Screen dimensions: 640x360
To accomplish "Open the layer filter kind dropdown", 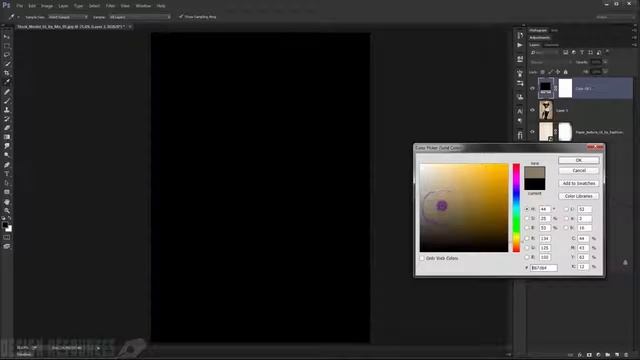I will coord(544,53).
